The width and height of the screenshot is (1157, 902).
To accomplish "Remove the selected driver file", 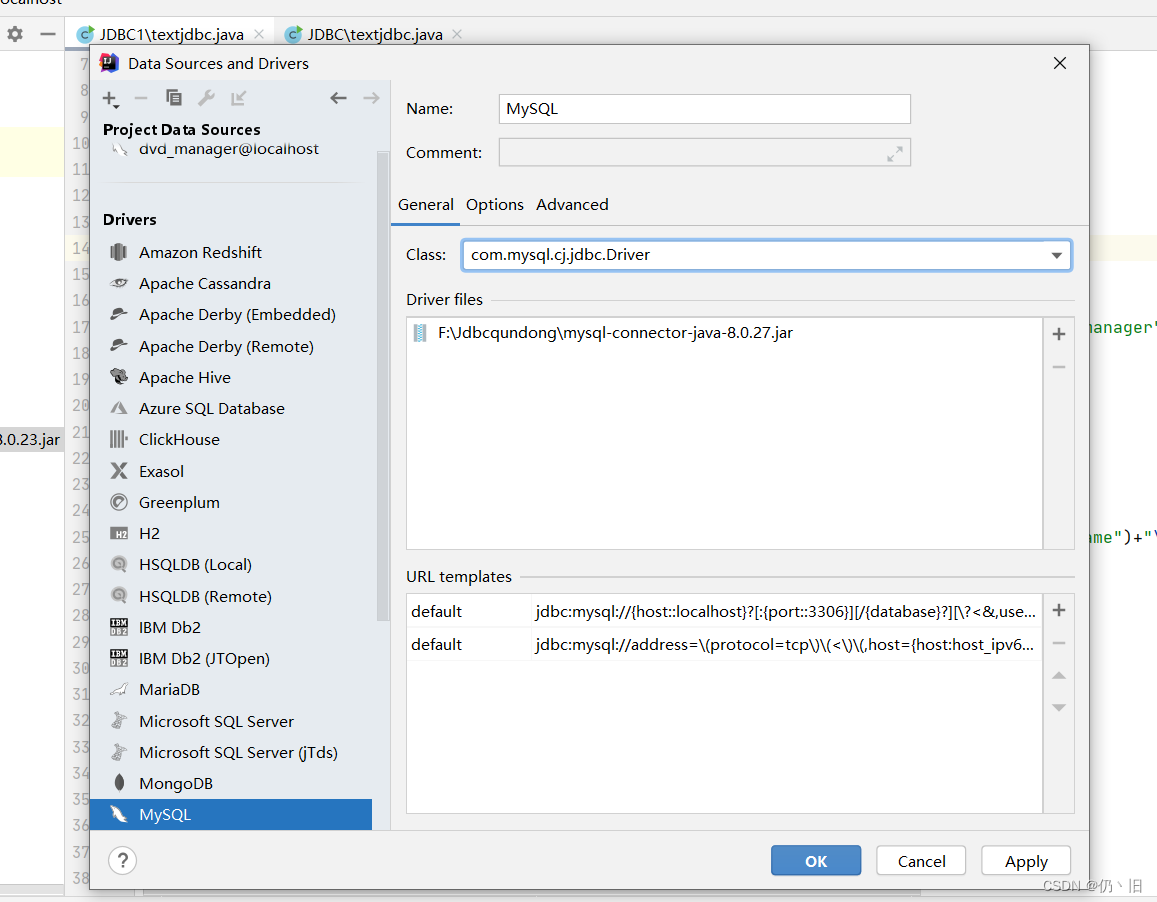I will (1059, 367).
